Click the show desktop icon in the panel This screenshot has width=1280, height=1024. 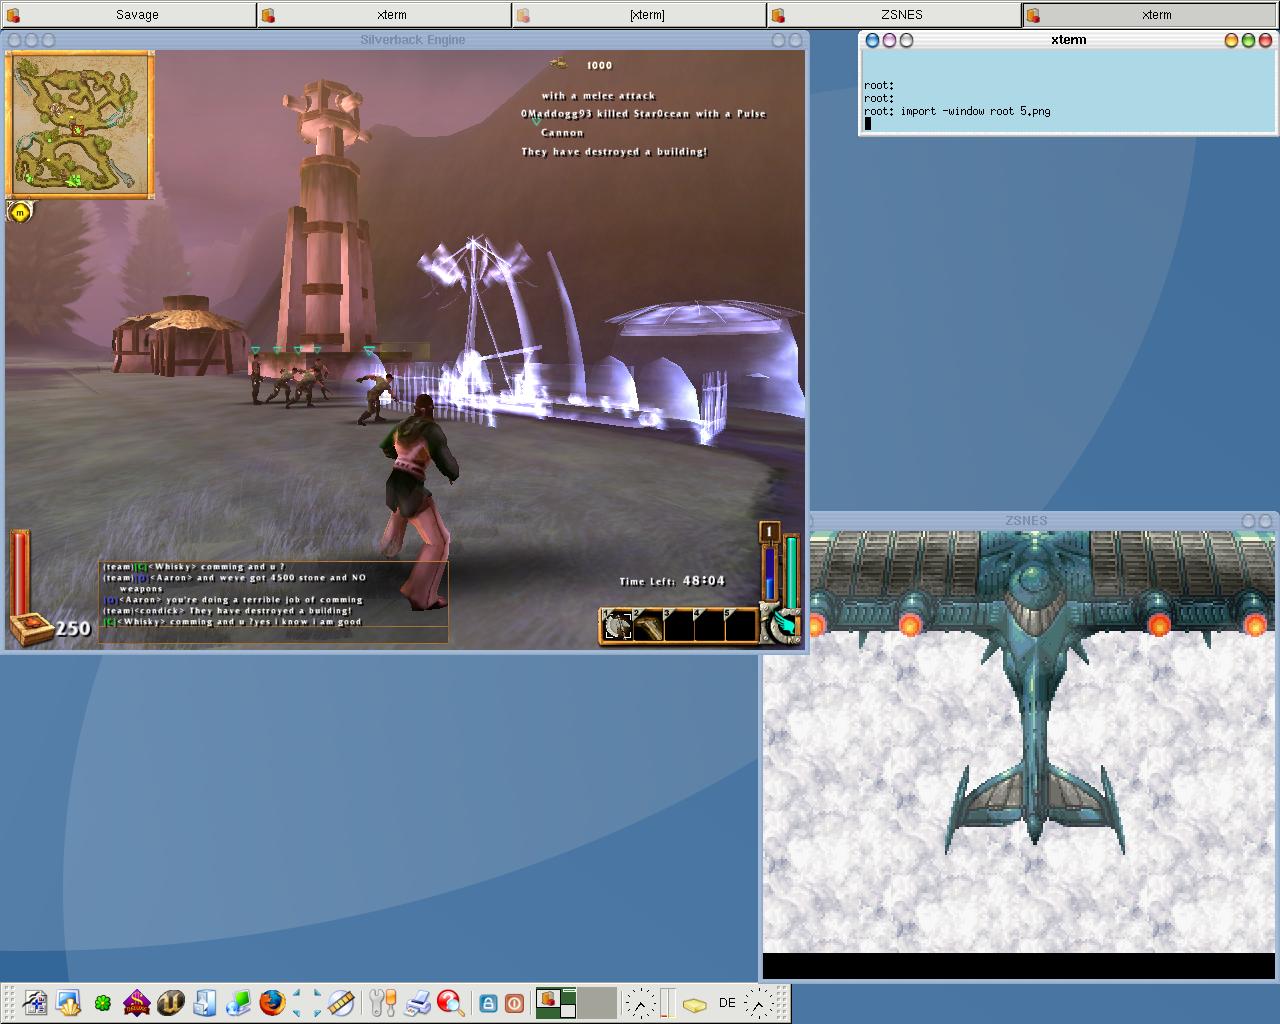pyautogui.click(x=68, y=1003)
